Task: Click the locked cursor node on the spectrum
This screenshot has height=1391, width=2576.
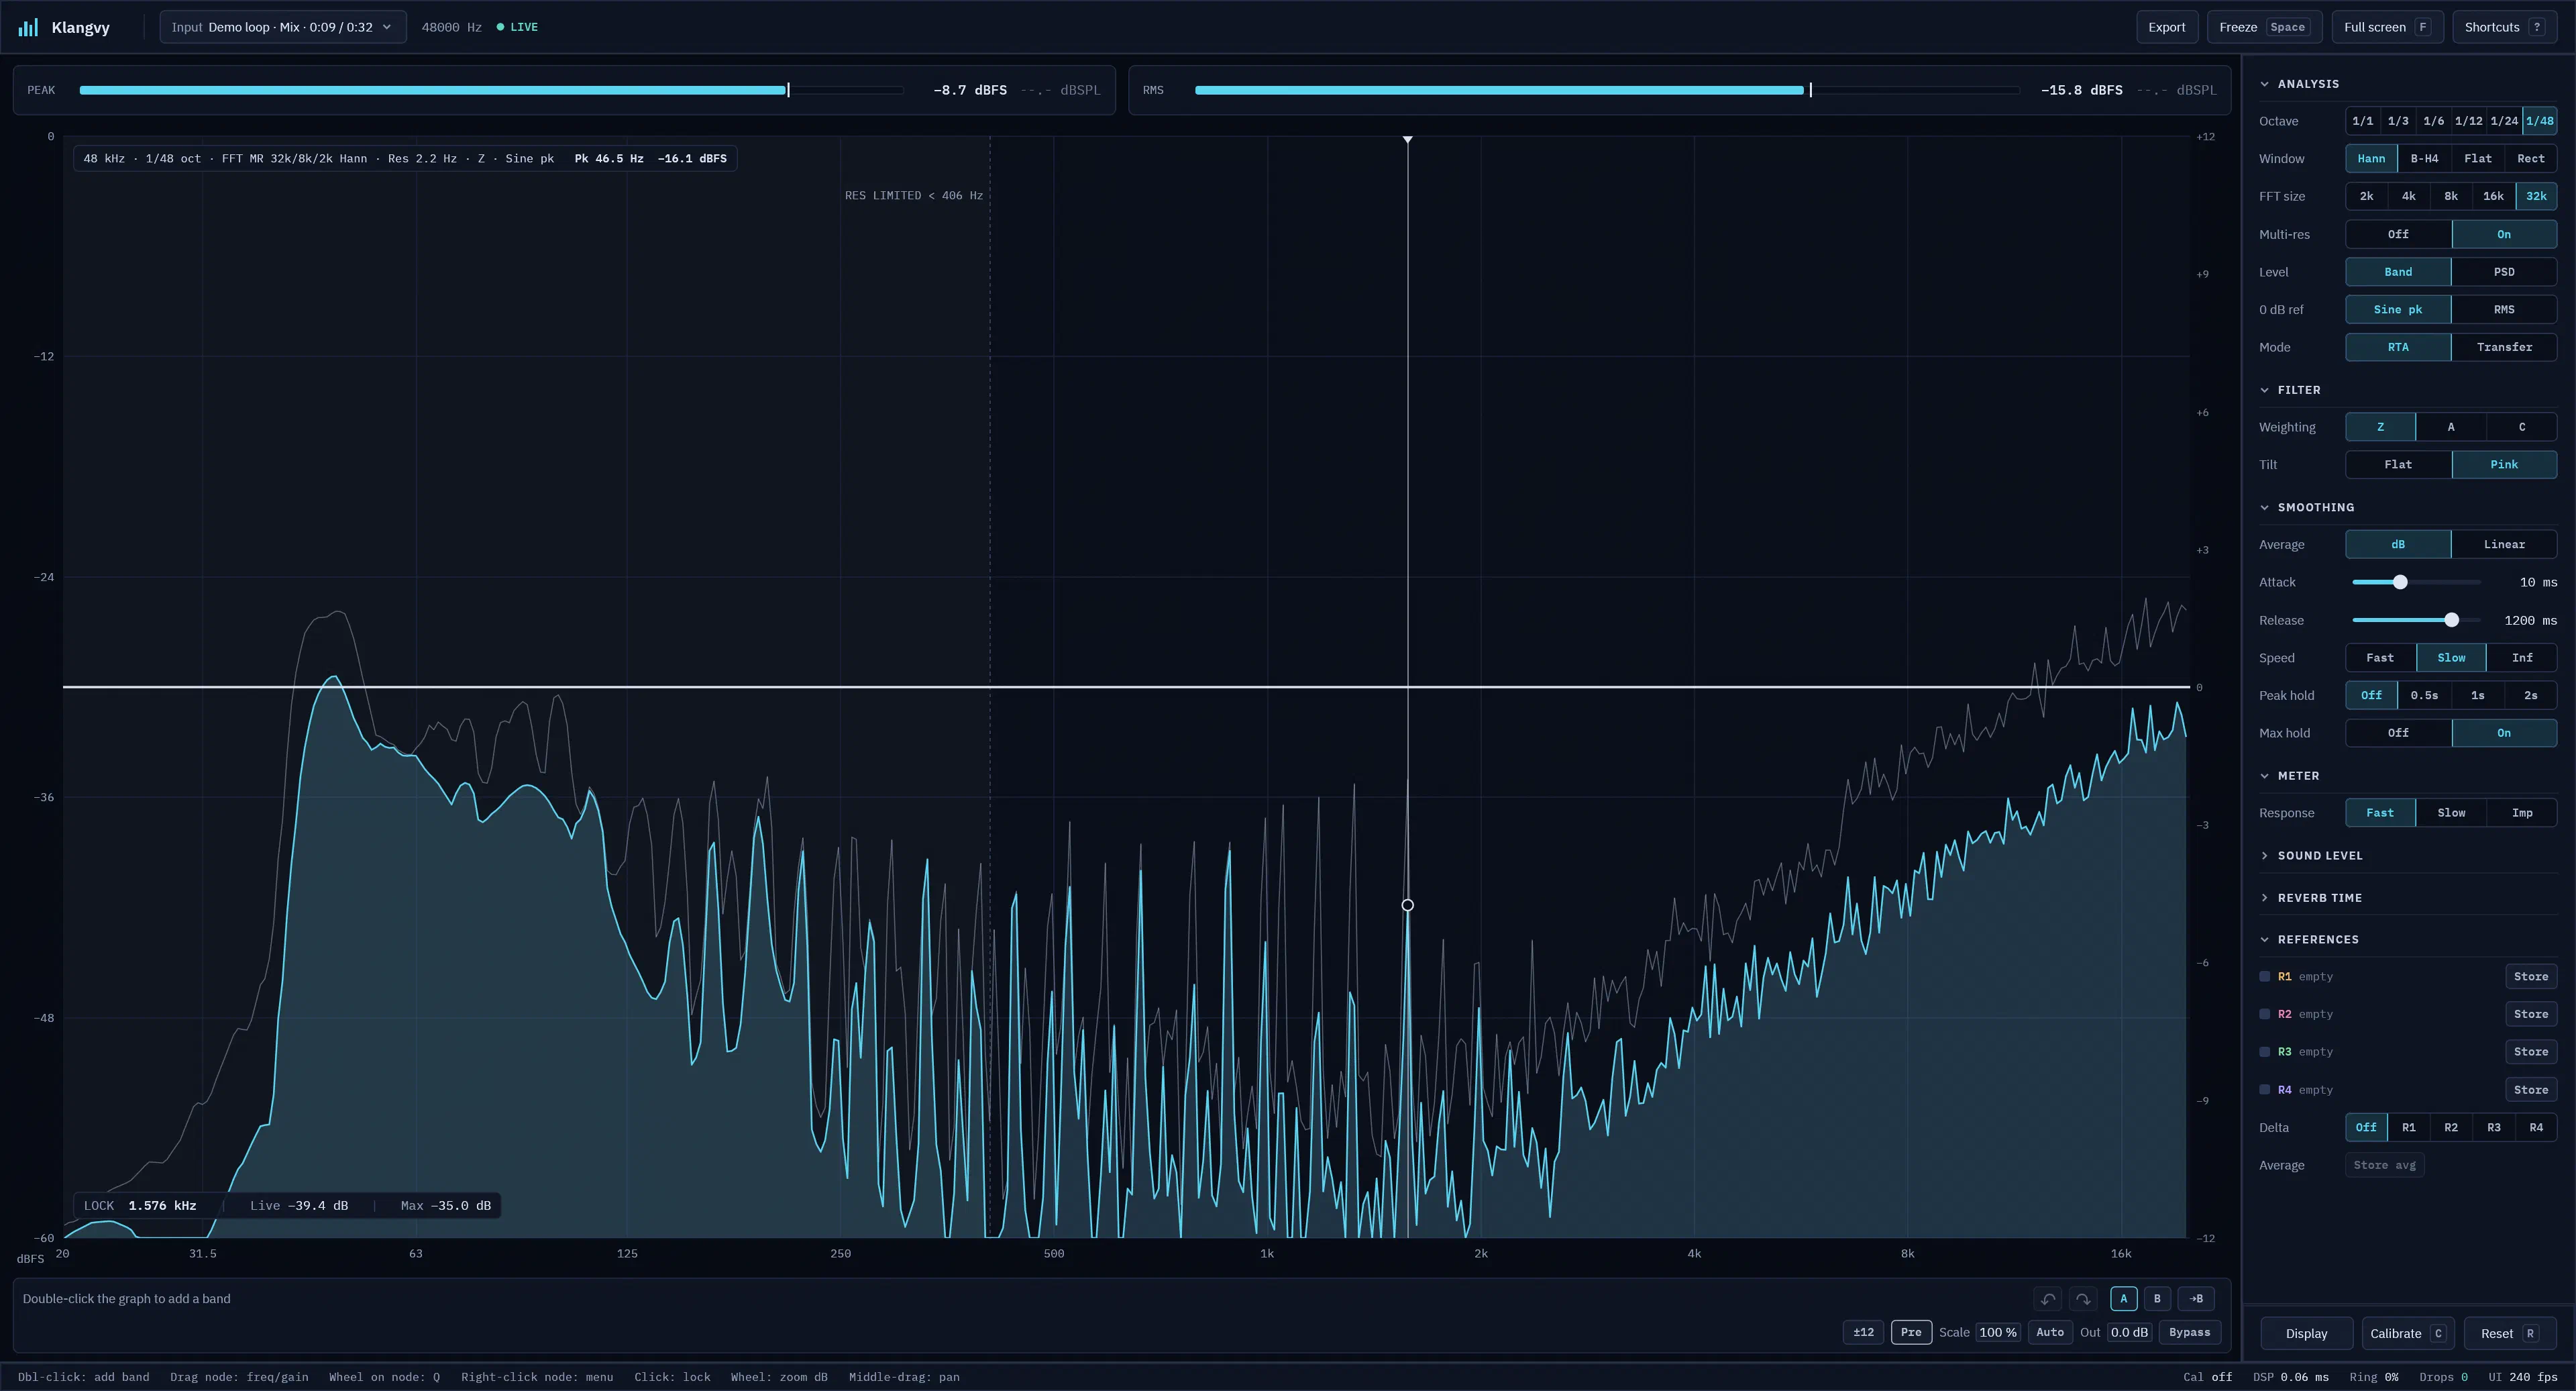Action: point(1407,905)
